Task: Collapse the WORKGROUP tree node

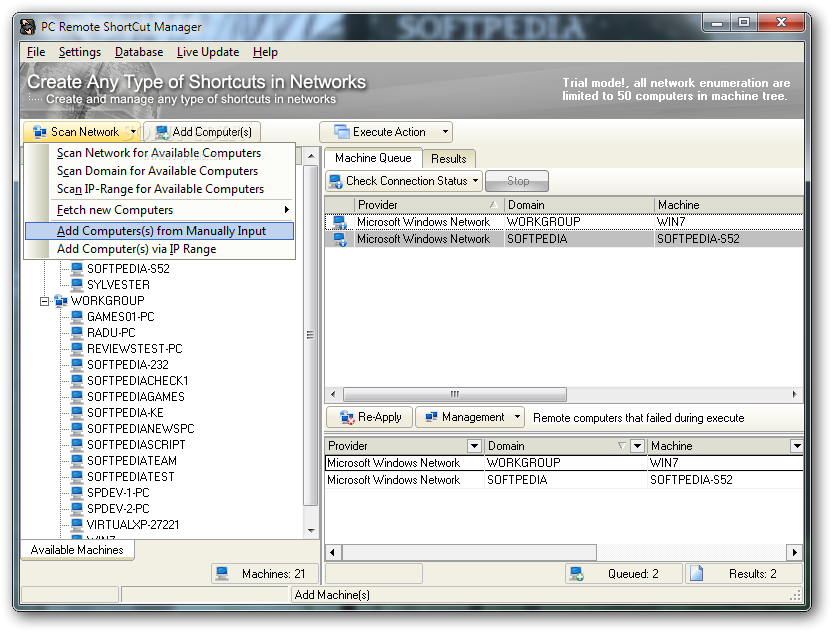Action: pos(45,301)
